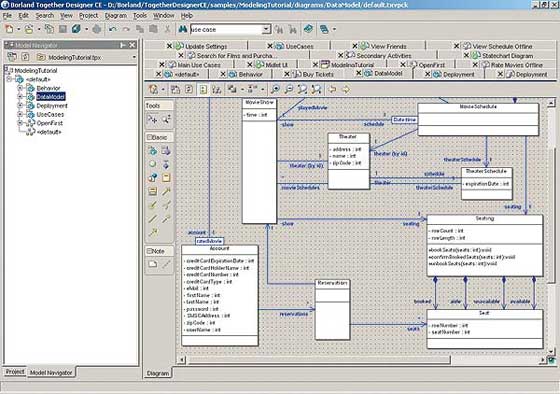Viewport: 560px width, 394px height.
Task: Click the creditCardNumber attribute in Account
Action: tap(212, 275)
